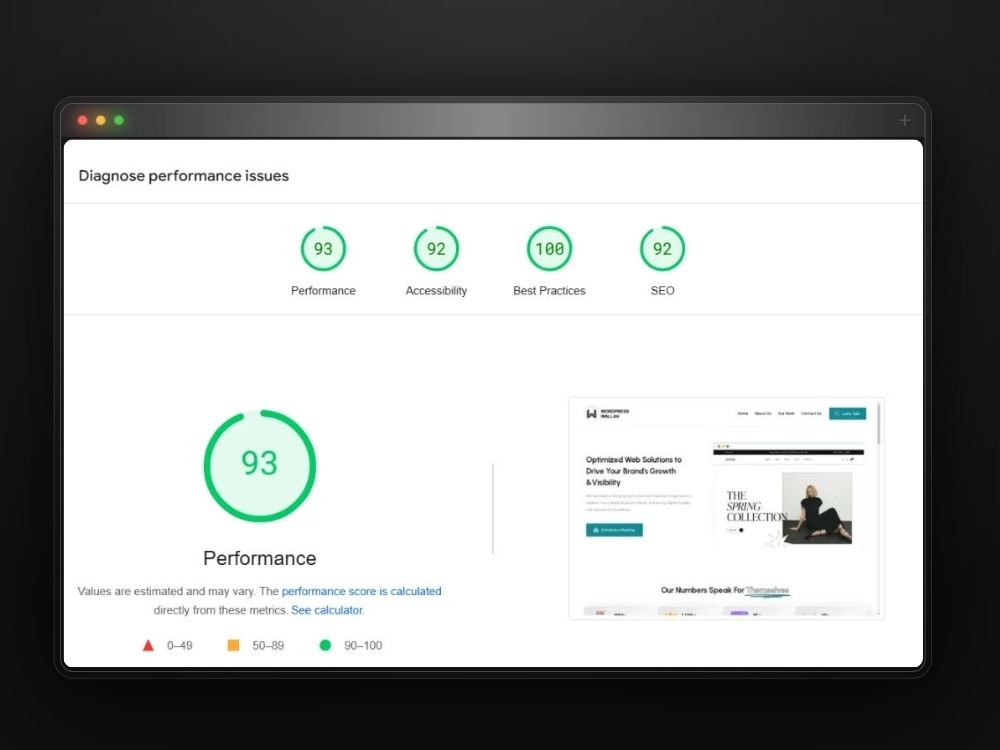Click the SEO 92 score gauge
The image size is (1000, 750).
(662, 249)
